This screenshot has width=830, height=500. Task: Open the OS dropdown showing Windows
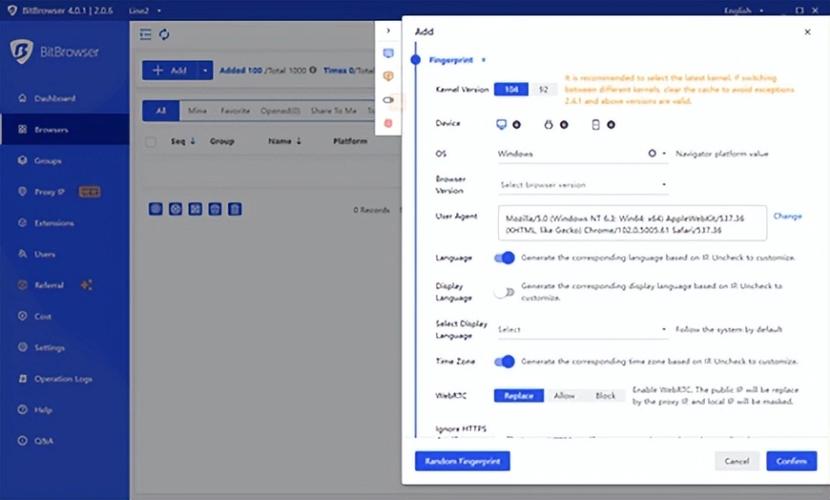coord(582,154)
